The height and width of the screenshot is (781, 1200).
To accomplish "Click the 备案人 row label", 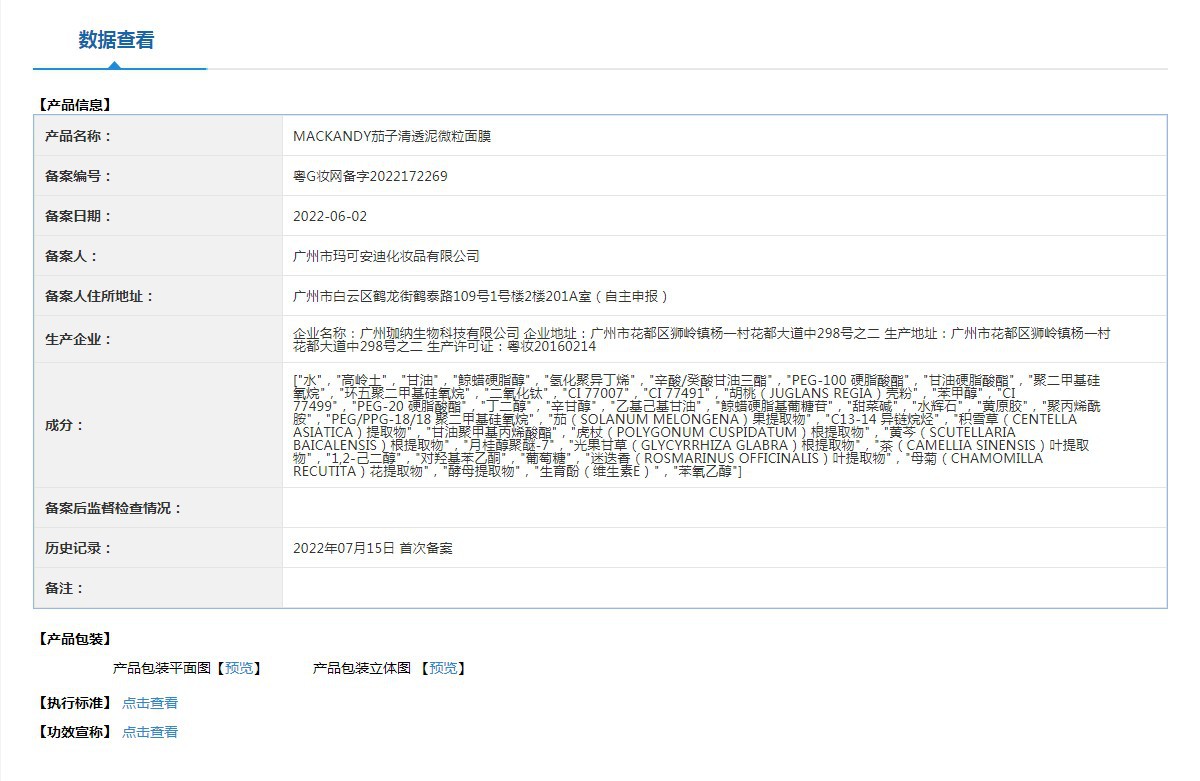I will pos(72,256).
